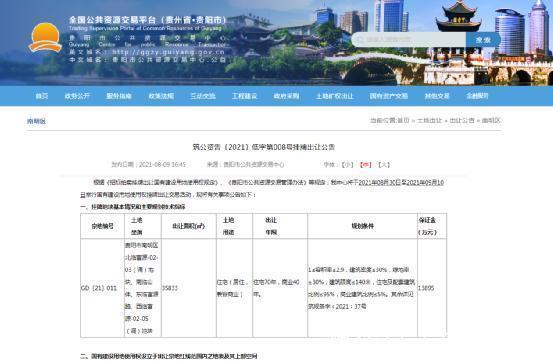This screenshot has height=363, width=553.
Task: Click the 首页 breadcrumb link
Action: [x=403, y=120]
